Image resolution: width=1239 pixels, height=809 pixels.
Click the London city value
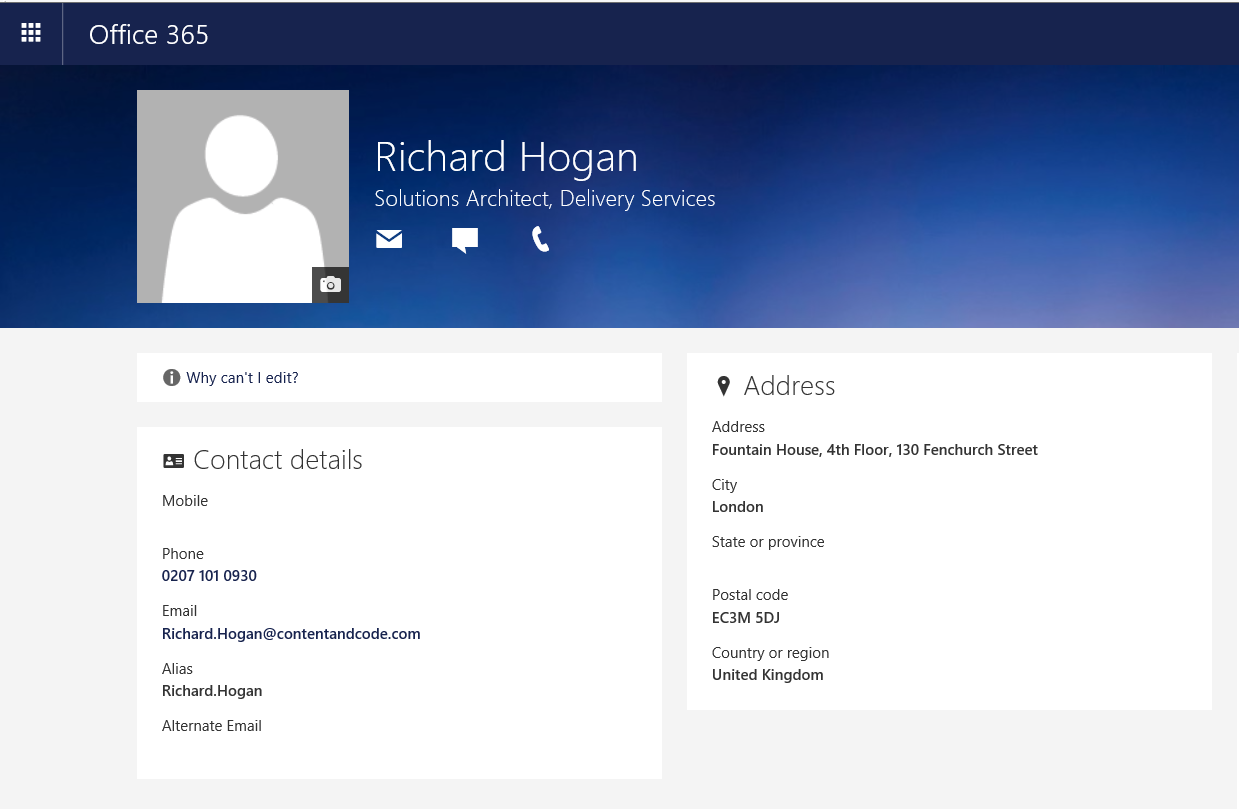point(737,507)
